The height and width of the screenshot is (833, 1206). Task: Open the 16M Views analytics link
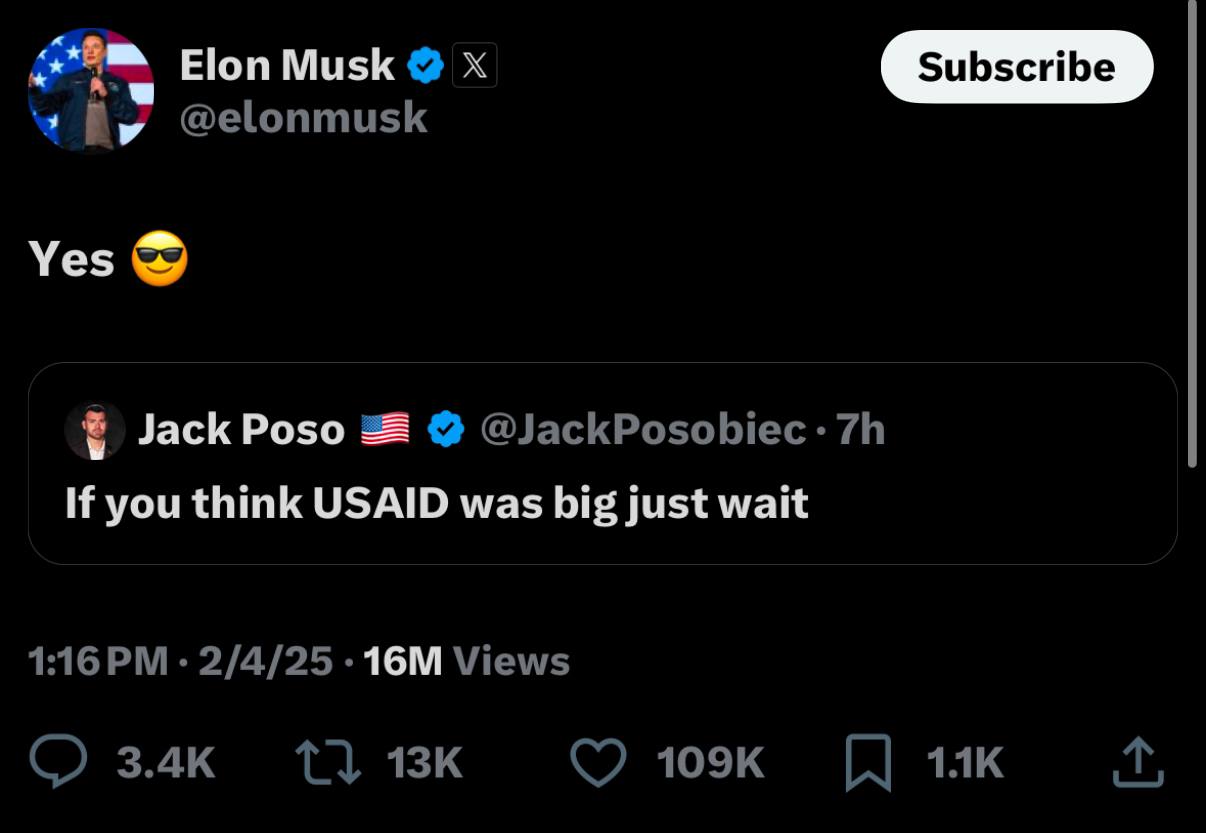pyautogui.click(x=466, y=661)
